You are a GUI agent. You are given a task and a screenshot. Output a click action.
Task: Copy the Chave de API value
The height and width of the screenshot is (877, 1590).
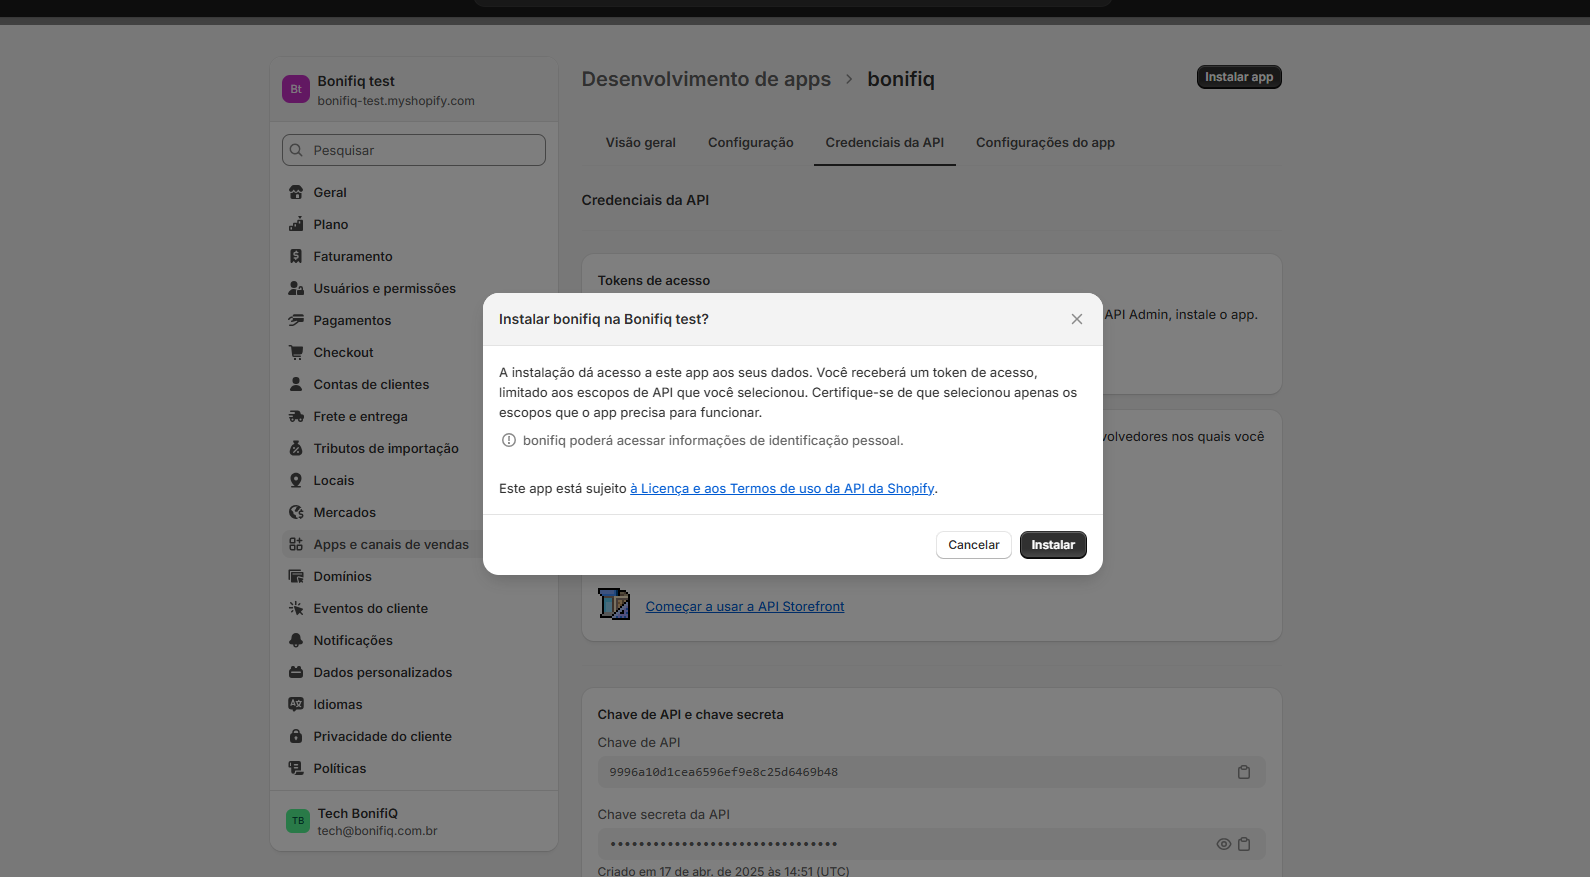point(1244,772)
